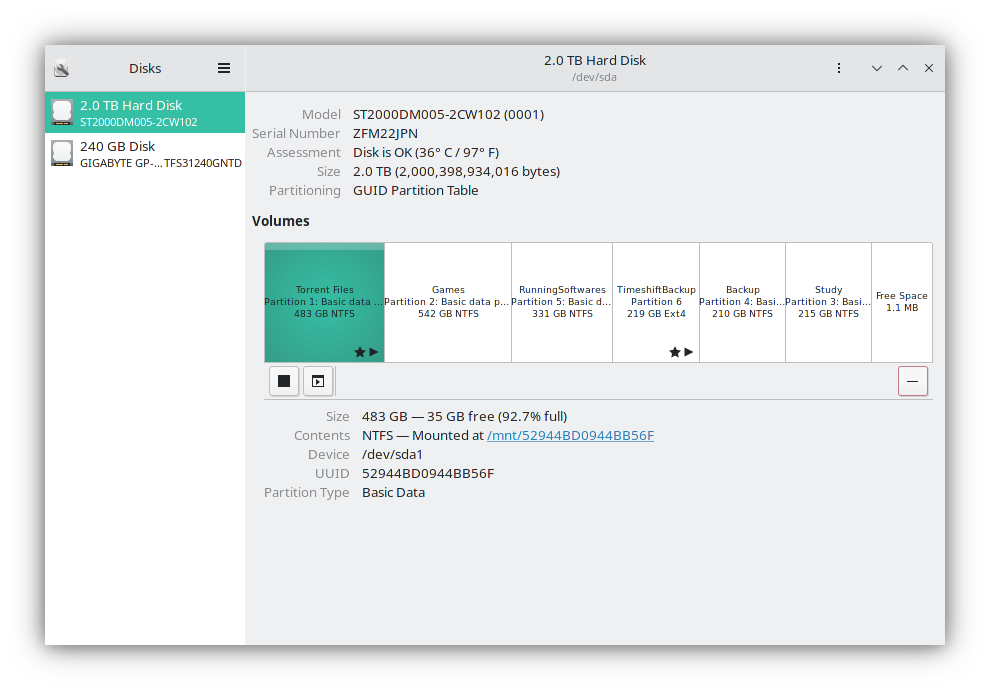Pick the Backup 210 GB partition

(x=742, y=302)
